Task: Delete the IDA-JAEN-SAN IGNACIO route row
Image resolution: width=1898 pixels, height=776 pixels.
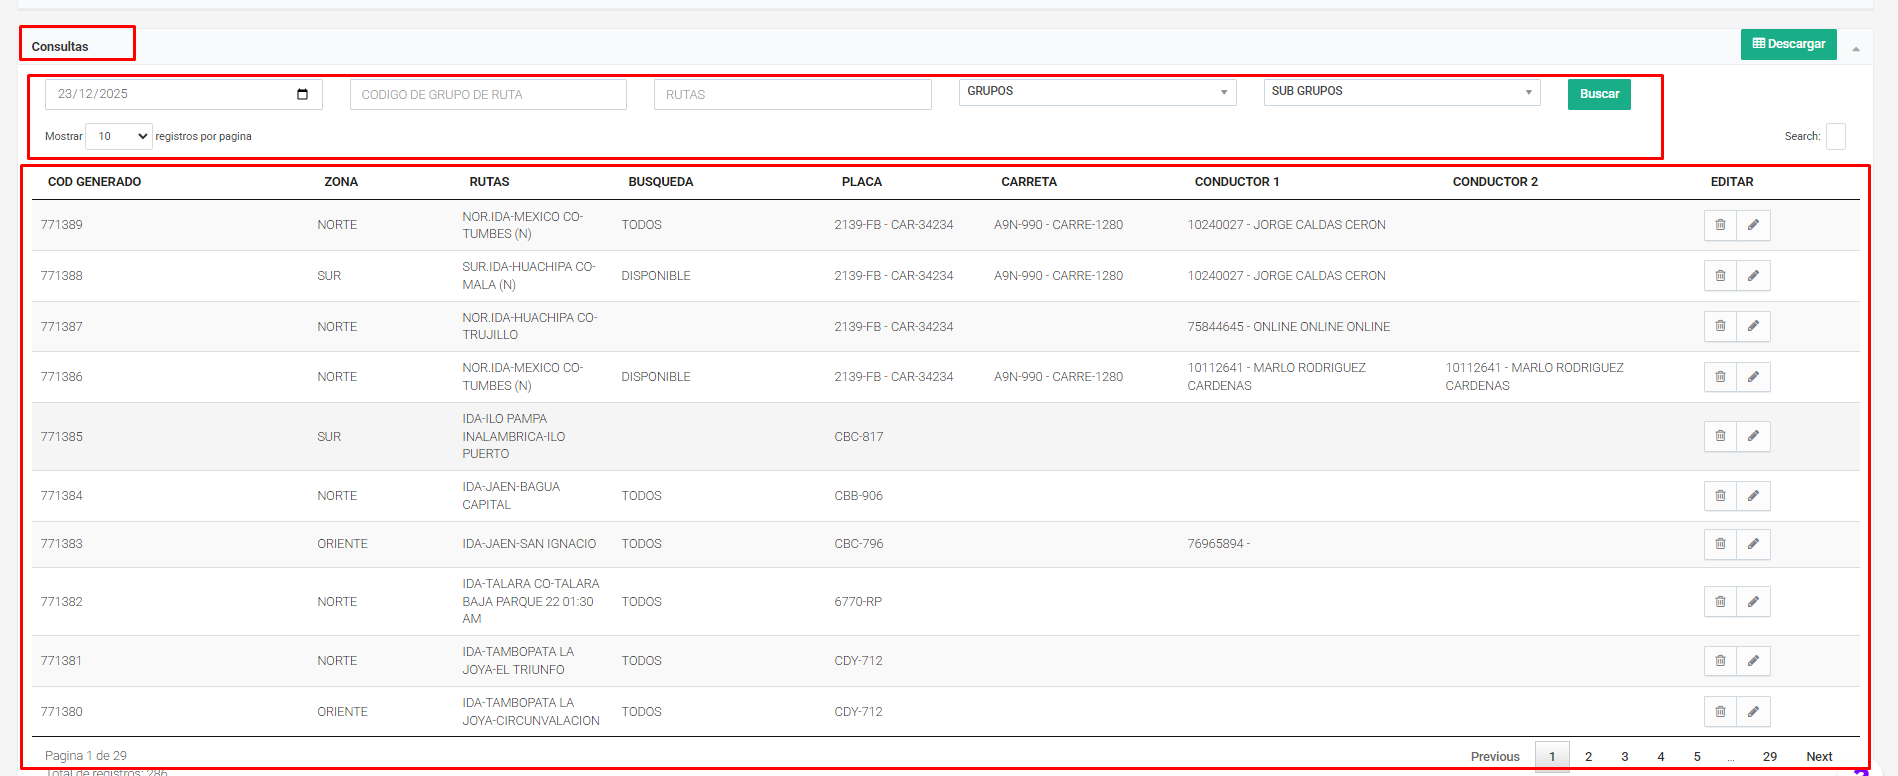Action: coord(1720,544)
